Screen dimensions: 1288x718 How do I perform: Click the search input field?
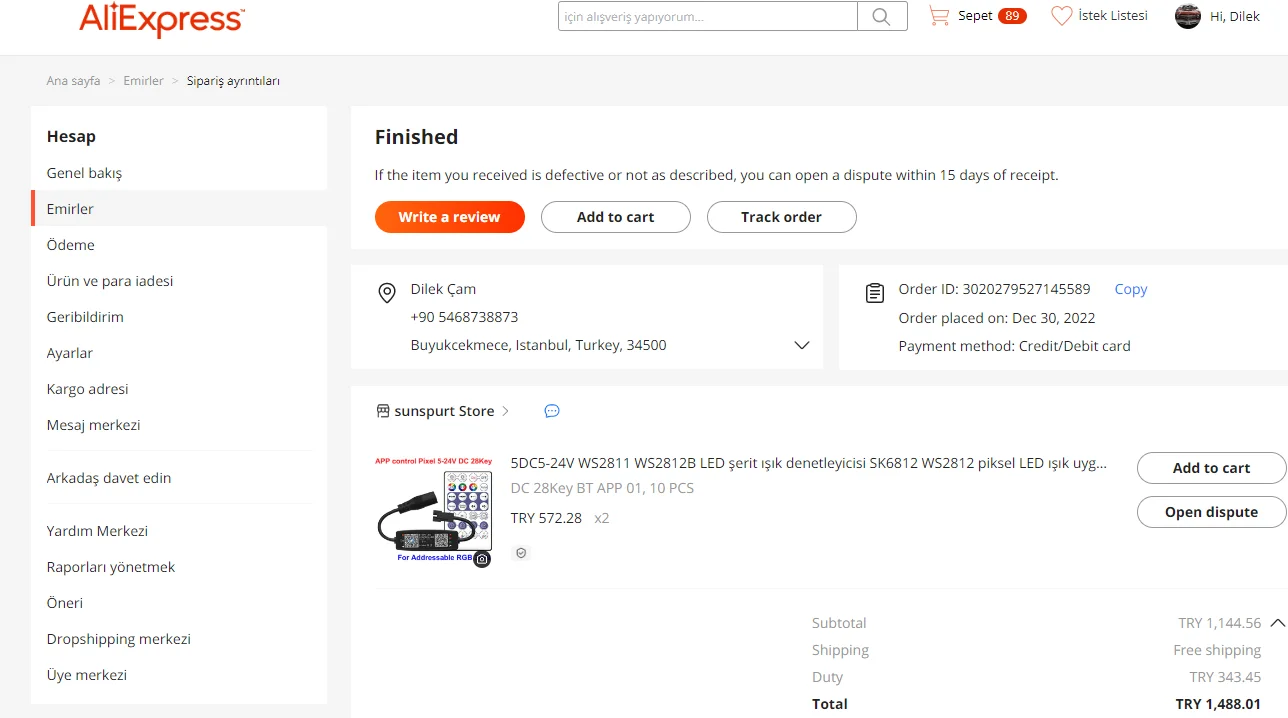(x=708, y=16)
